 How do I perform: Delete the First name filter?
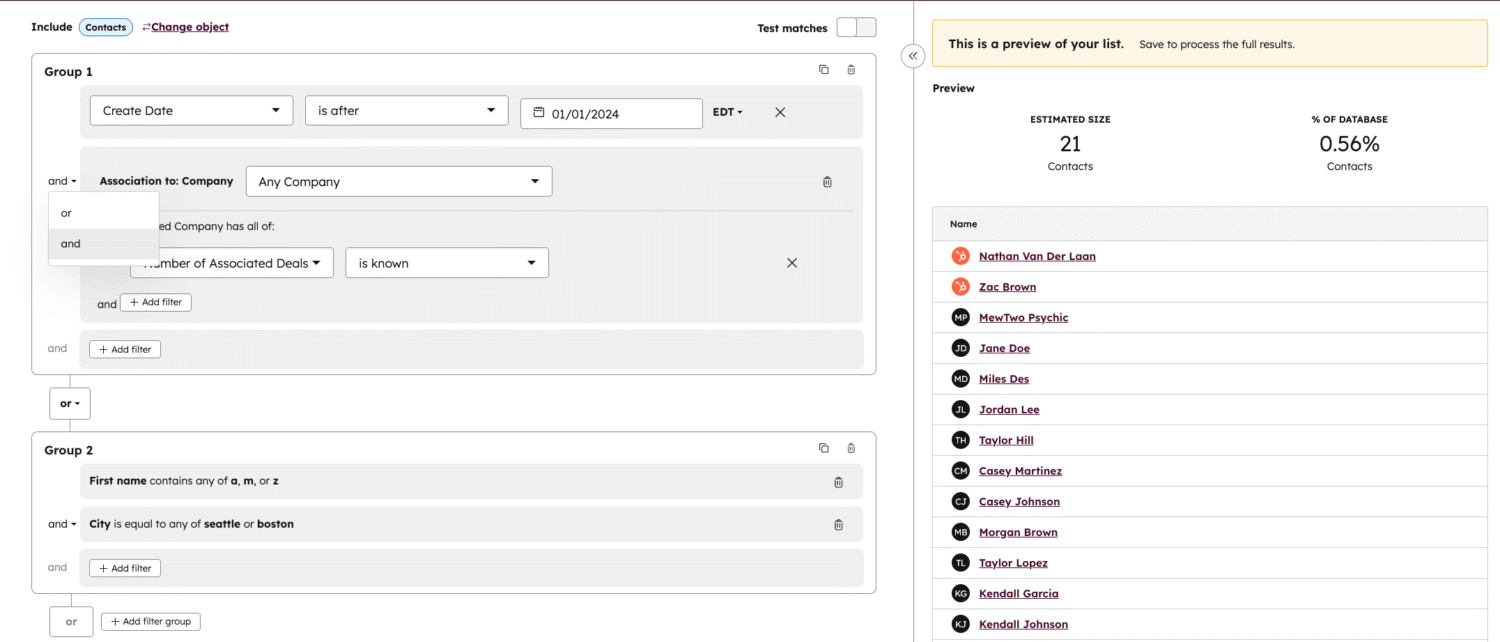click(x=838, y=482)
